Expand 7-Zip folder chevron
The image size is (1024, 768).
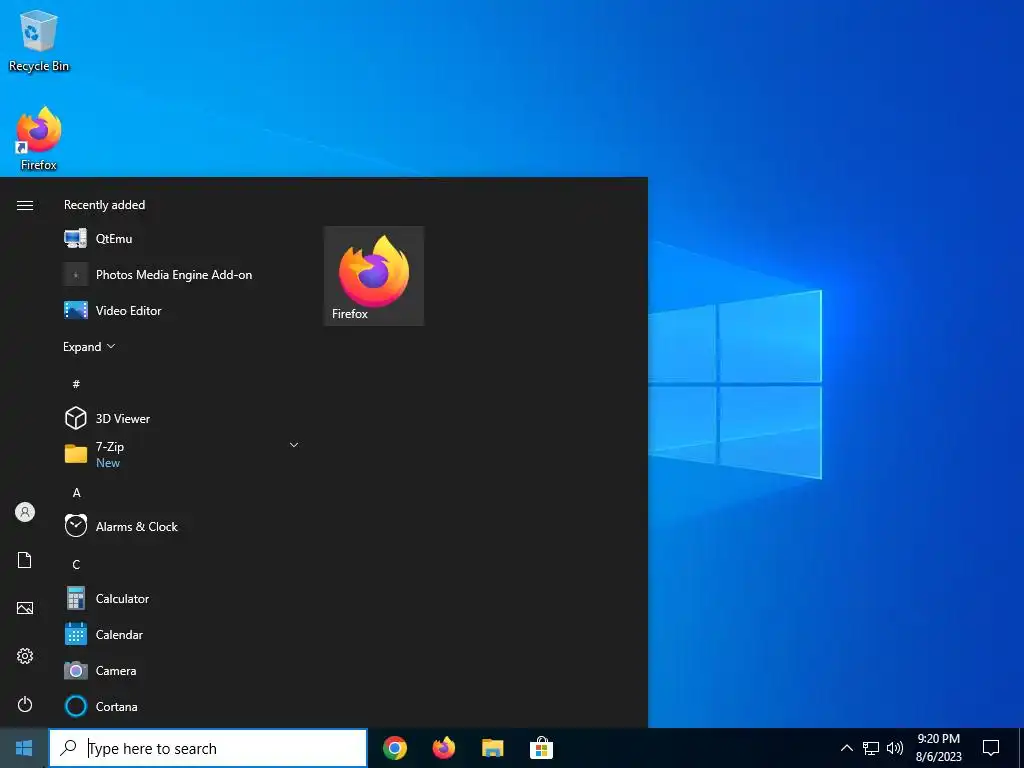point(294,445)
